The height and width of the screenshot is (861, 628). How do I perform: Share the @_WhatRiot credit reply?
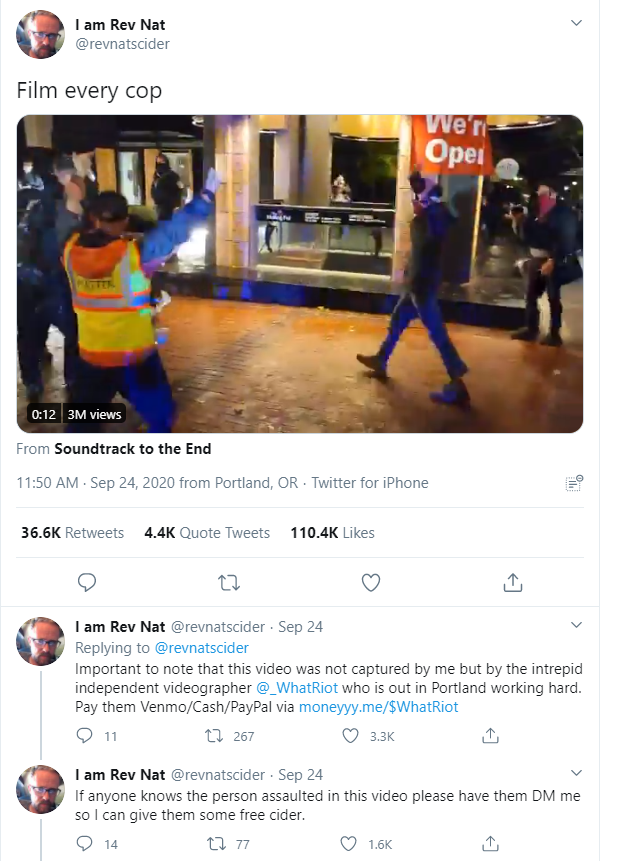490,736
